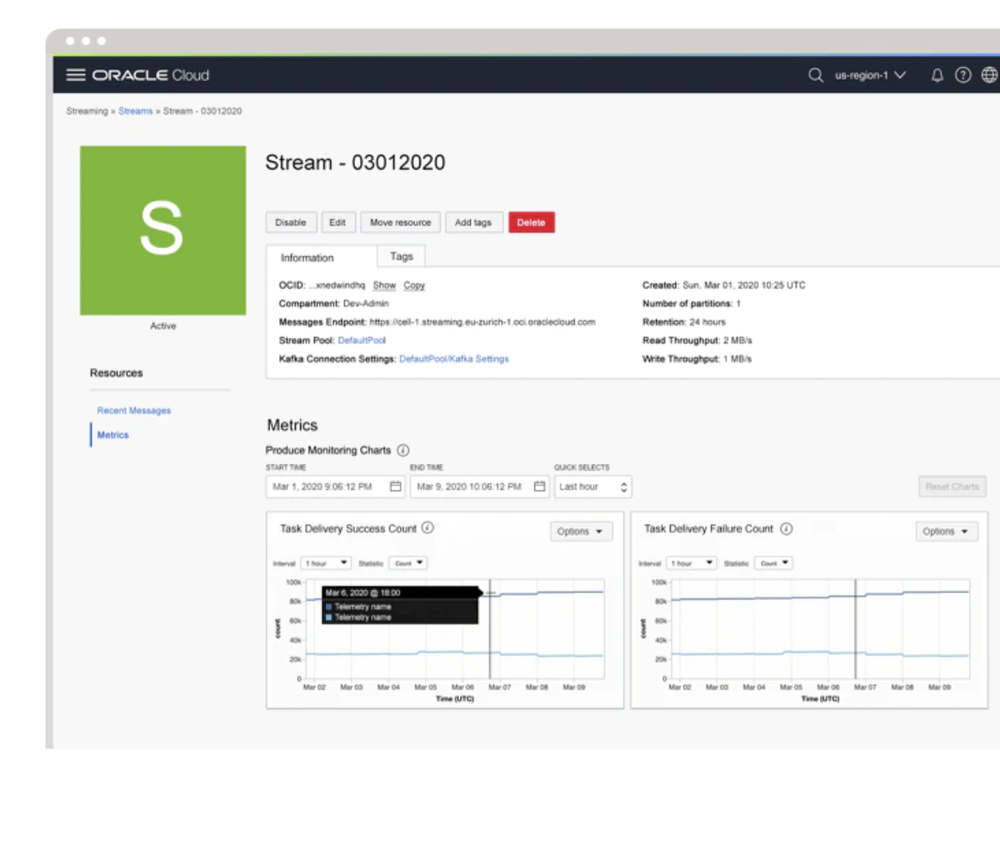Click the globe language icon
The width and height of the screenshot is (1000, 842).
pos(989,75)
